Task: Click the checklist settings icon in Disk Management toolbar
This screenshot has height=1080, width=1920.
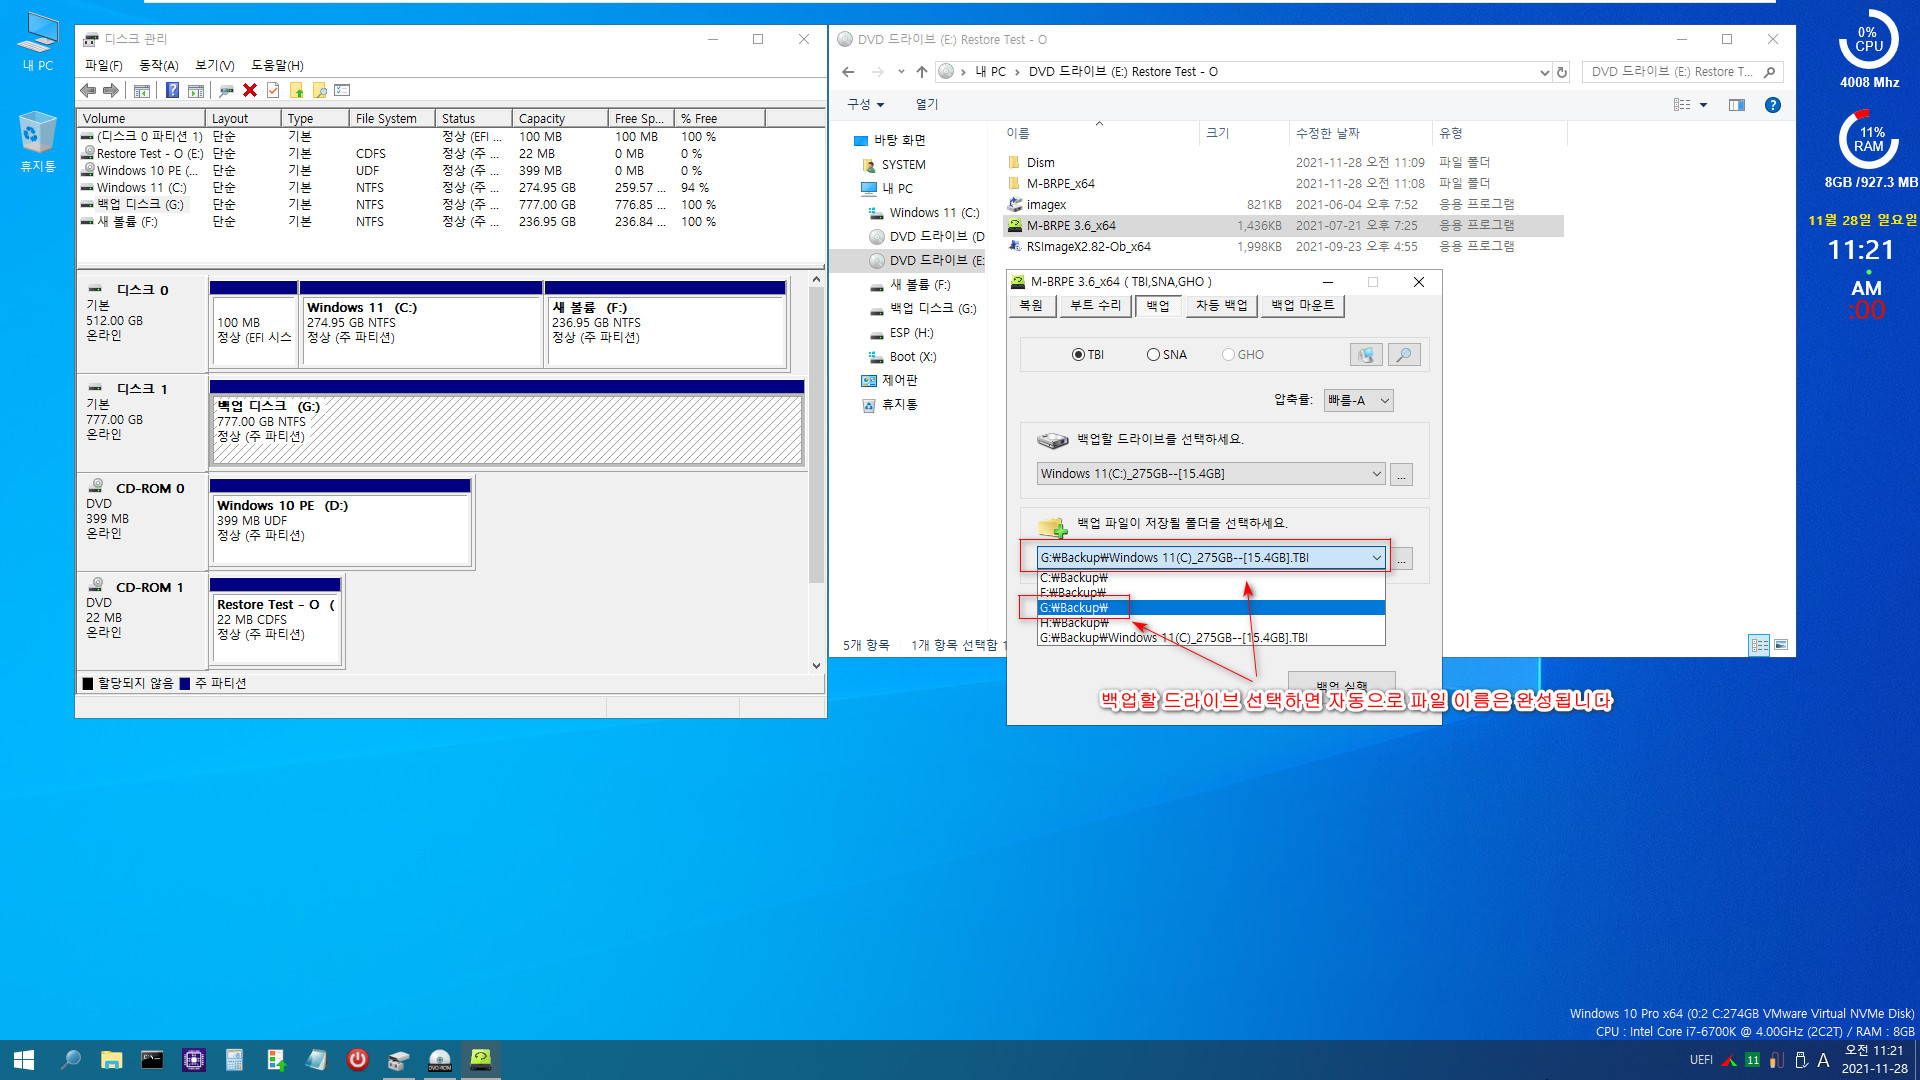Action: pyautogui.click(x=342, y=91)
